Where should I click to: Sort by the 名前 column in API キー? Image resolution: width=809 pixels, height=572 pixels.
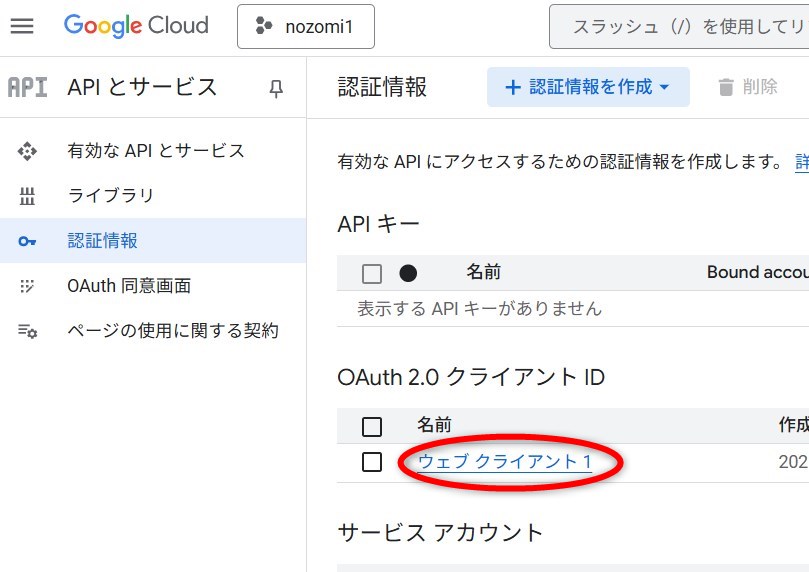pos(483,272)
